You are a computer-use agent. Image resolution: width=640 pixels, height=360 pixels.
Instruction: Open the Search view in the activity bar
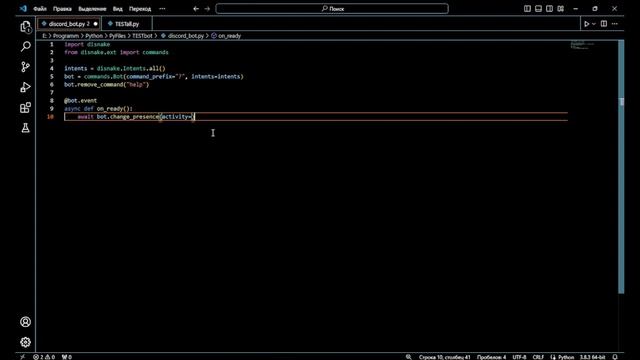coord(25,47)
